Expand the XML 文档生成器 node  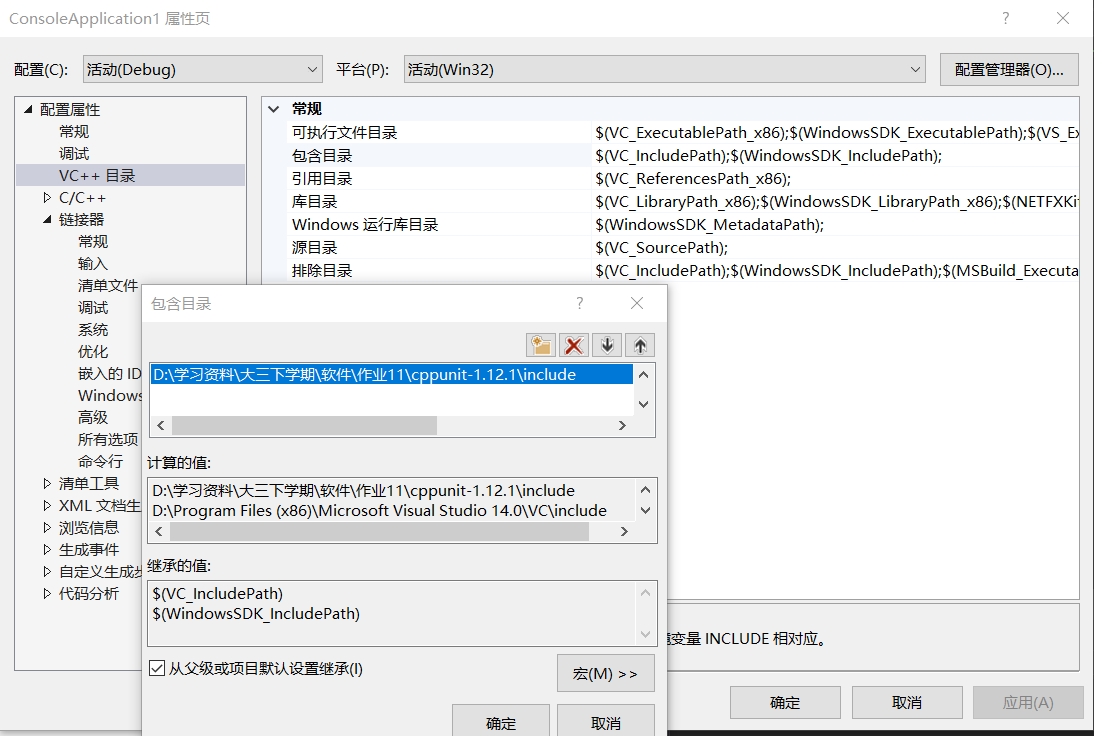click(45, 505)
